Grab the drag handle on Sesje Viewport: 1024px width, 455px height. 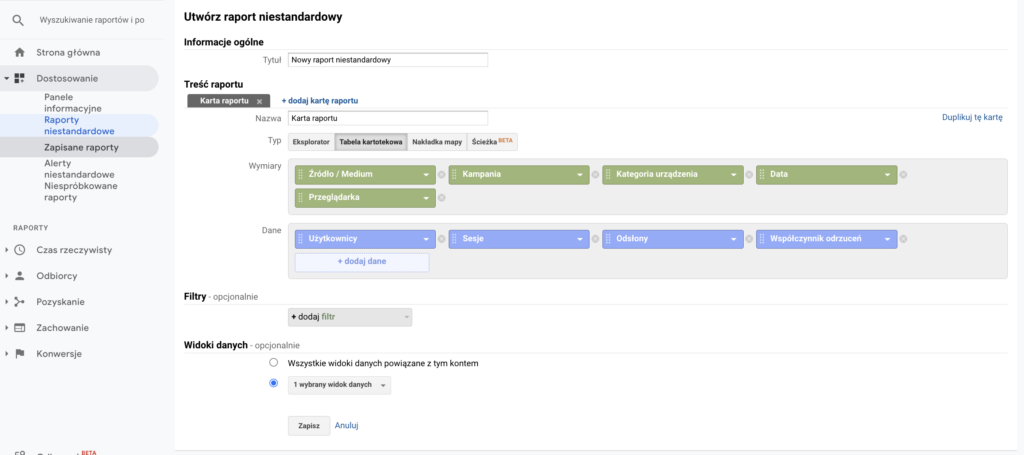[455, 239]
